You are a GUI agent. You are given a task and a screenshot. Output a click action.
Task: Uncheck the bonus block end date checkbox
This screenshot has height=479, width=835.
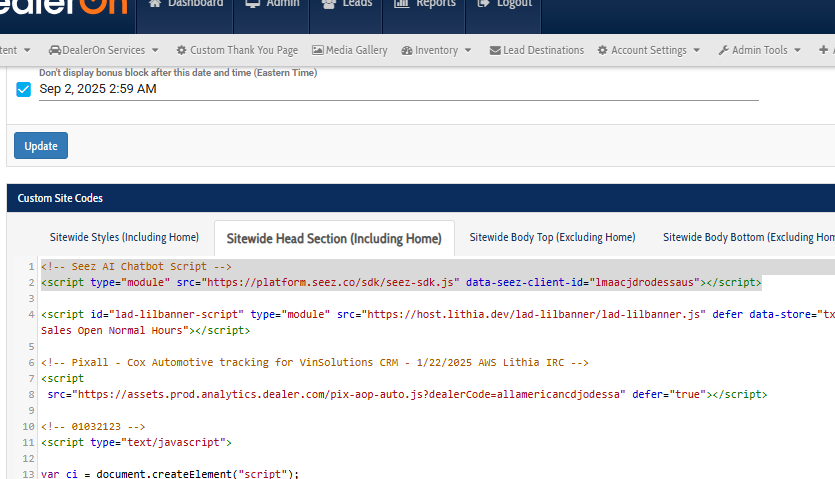tap(23, 89)
